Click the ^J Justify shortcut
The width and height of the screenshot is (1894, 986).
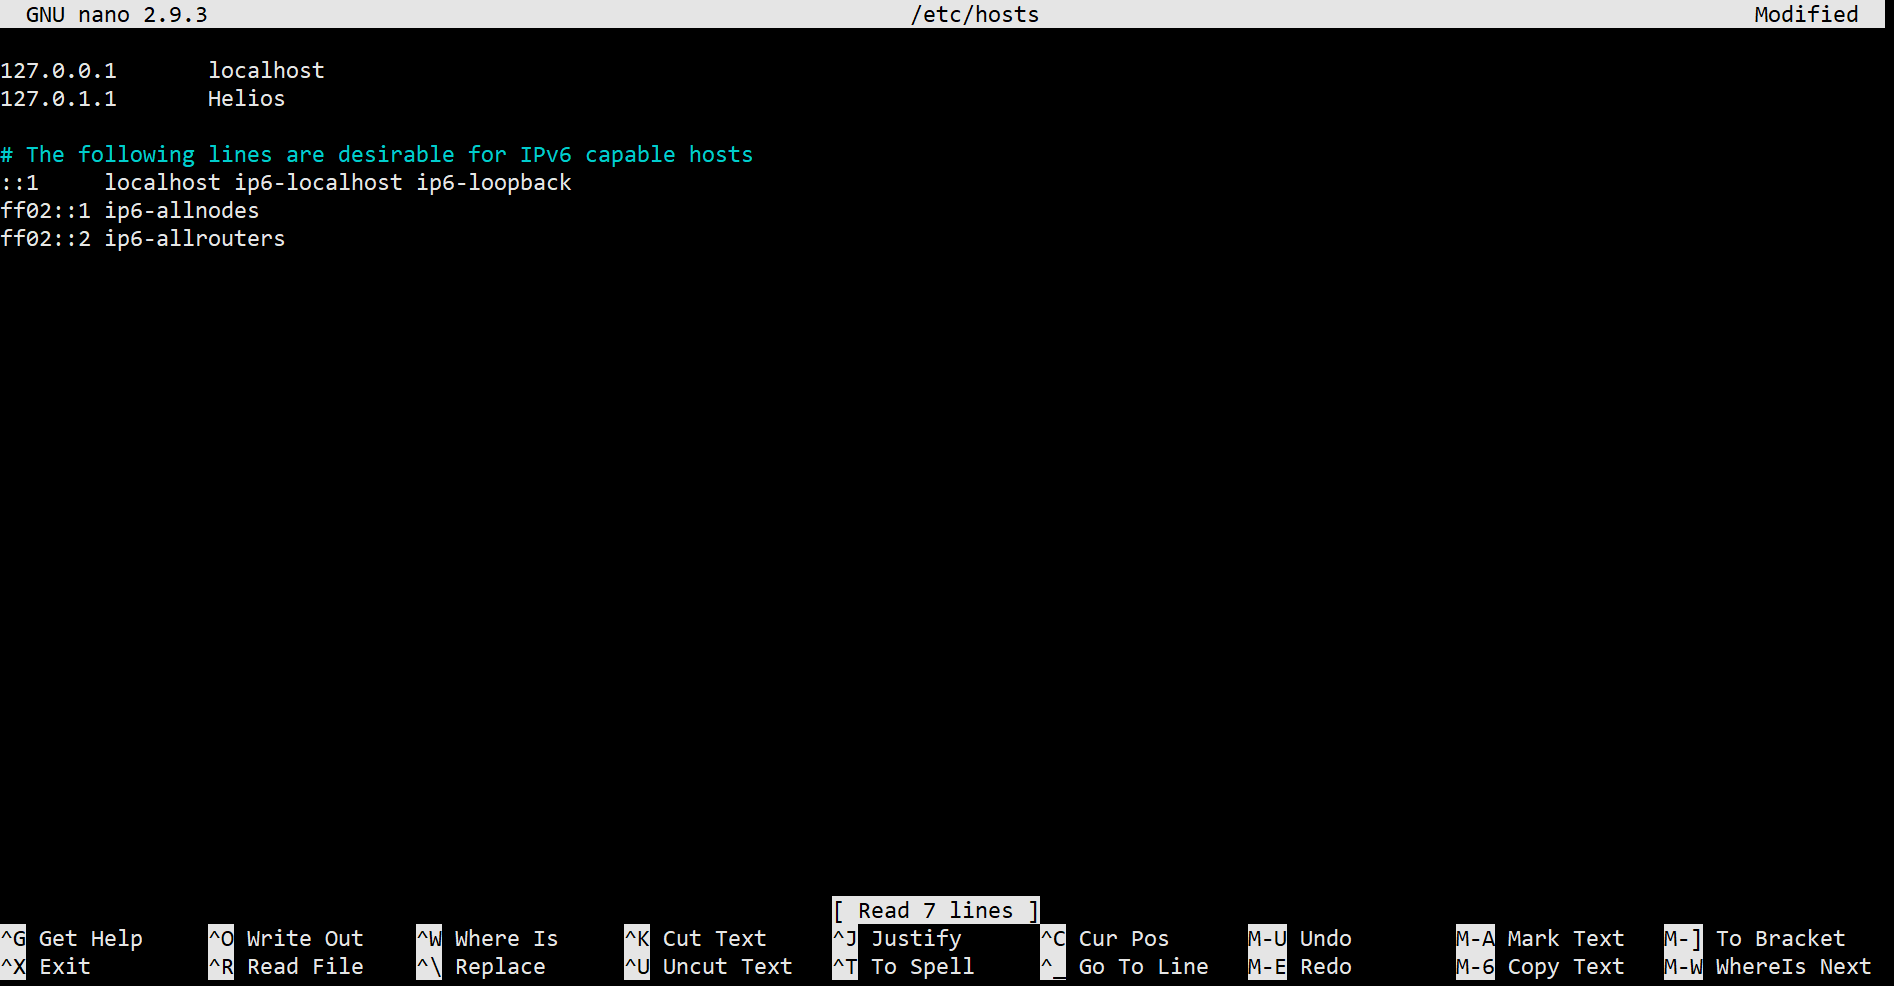point(898,939)
